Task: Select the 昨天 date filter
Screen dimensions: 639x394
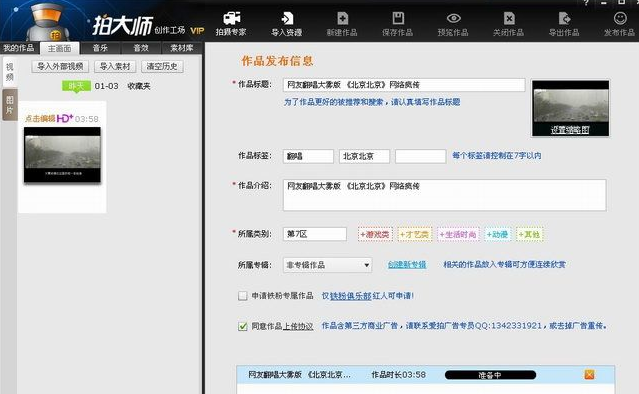Action: click(x=76, y=86)
